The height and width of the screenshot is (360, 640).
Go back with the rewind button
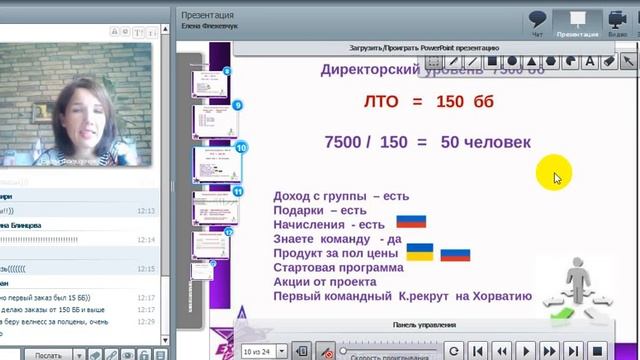502,351
